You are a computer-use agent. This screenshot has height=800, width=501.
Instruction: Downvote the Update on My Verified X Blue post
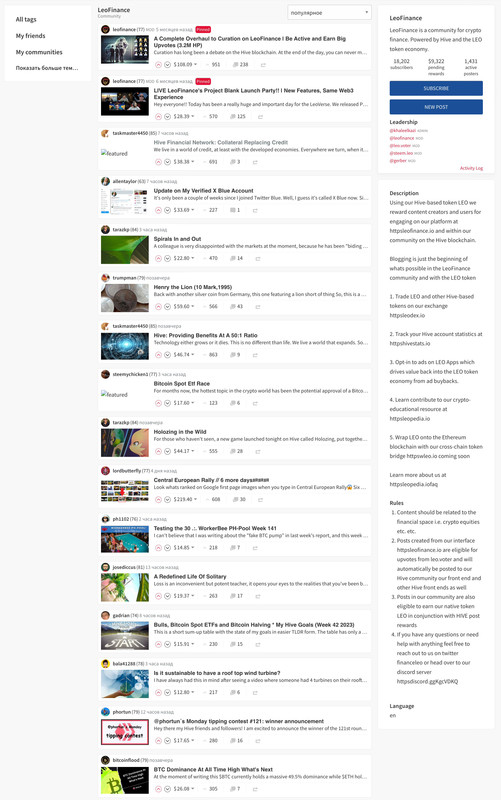167,210
